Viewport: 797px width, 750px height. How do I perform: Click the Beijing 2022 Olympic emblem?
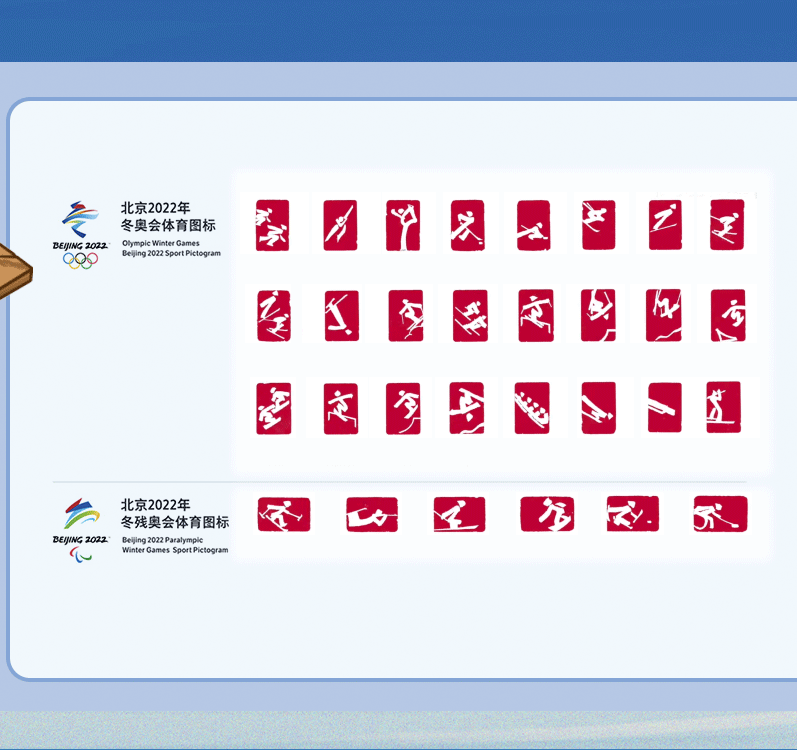[x=80, y=225]
